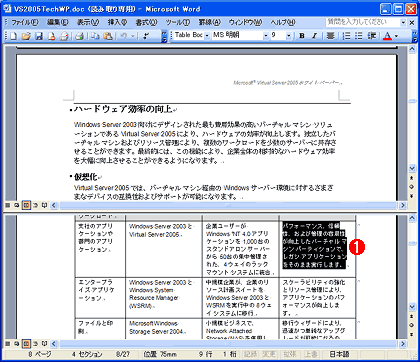Go to next page in upper pane
This screenshot has width=420, height=362.
412,195
